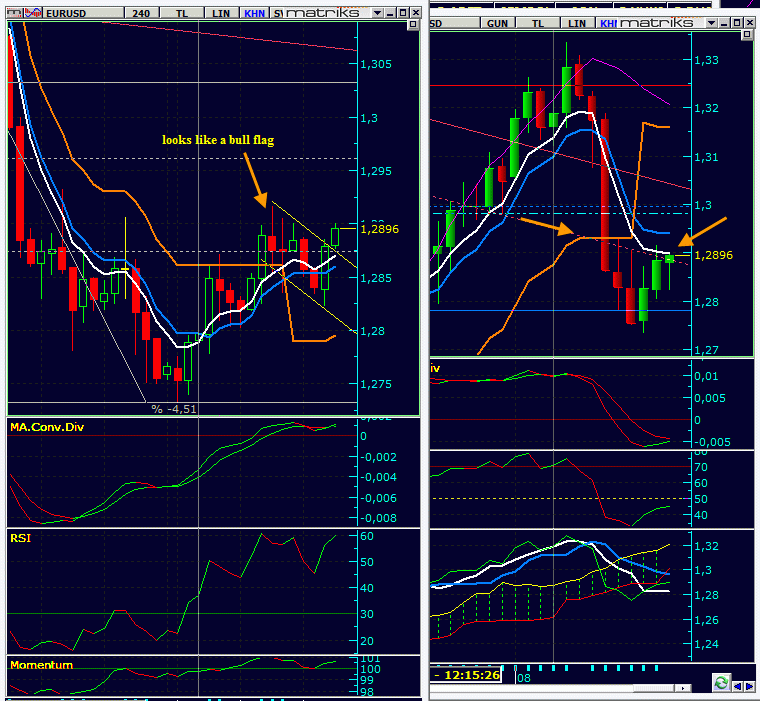Open the 240 timeframe selector
Screen dimensions: 760x701
[x=142, y=13]
